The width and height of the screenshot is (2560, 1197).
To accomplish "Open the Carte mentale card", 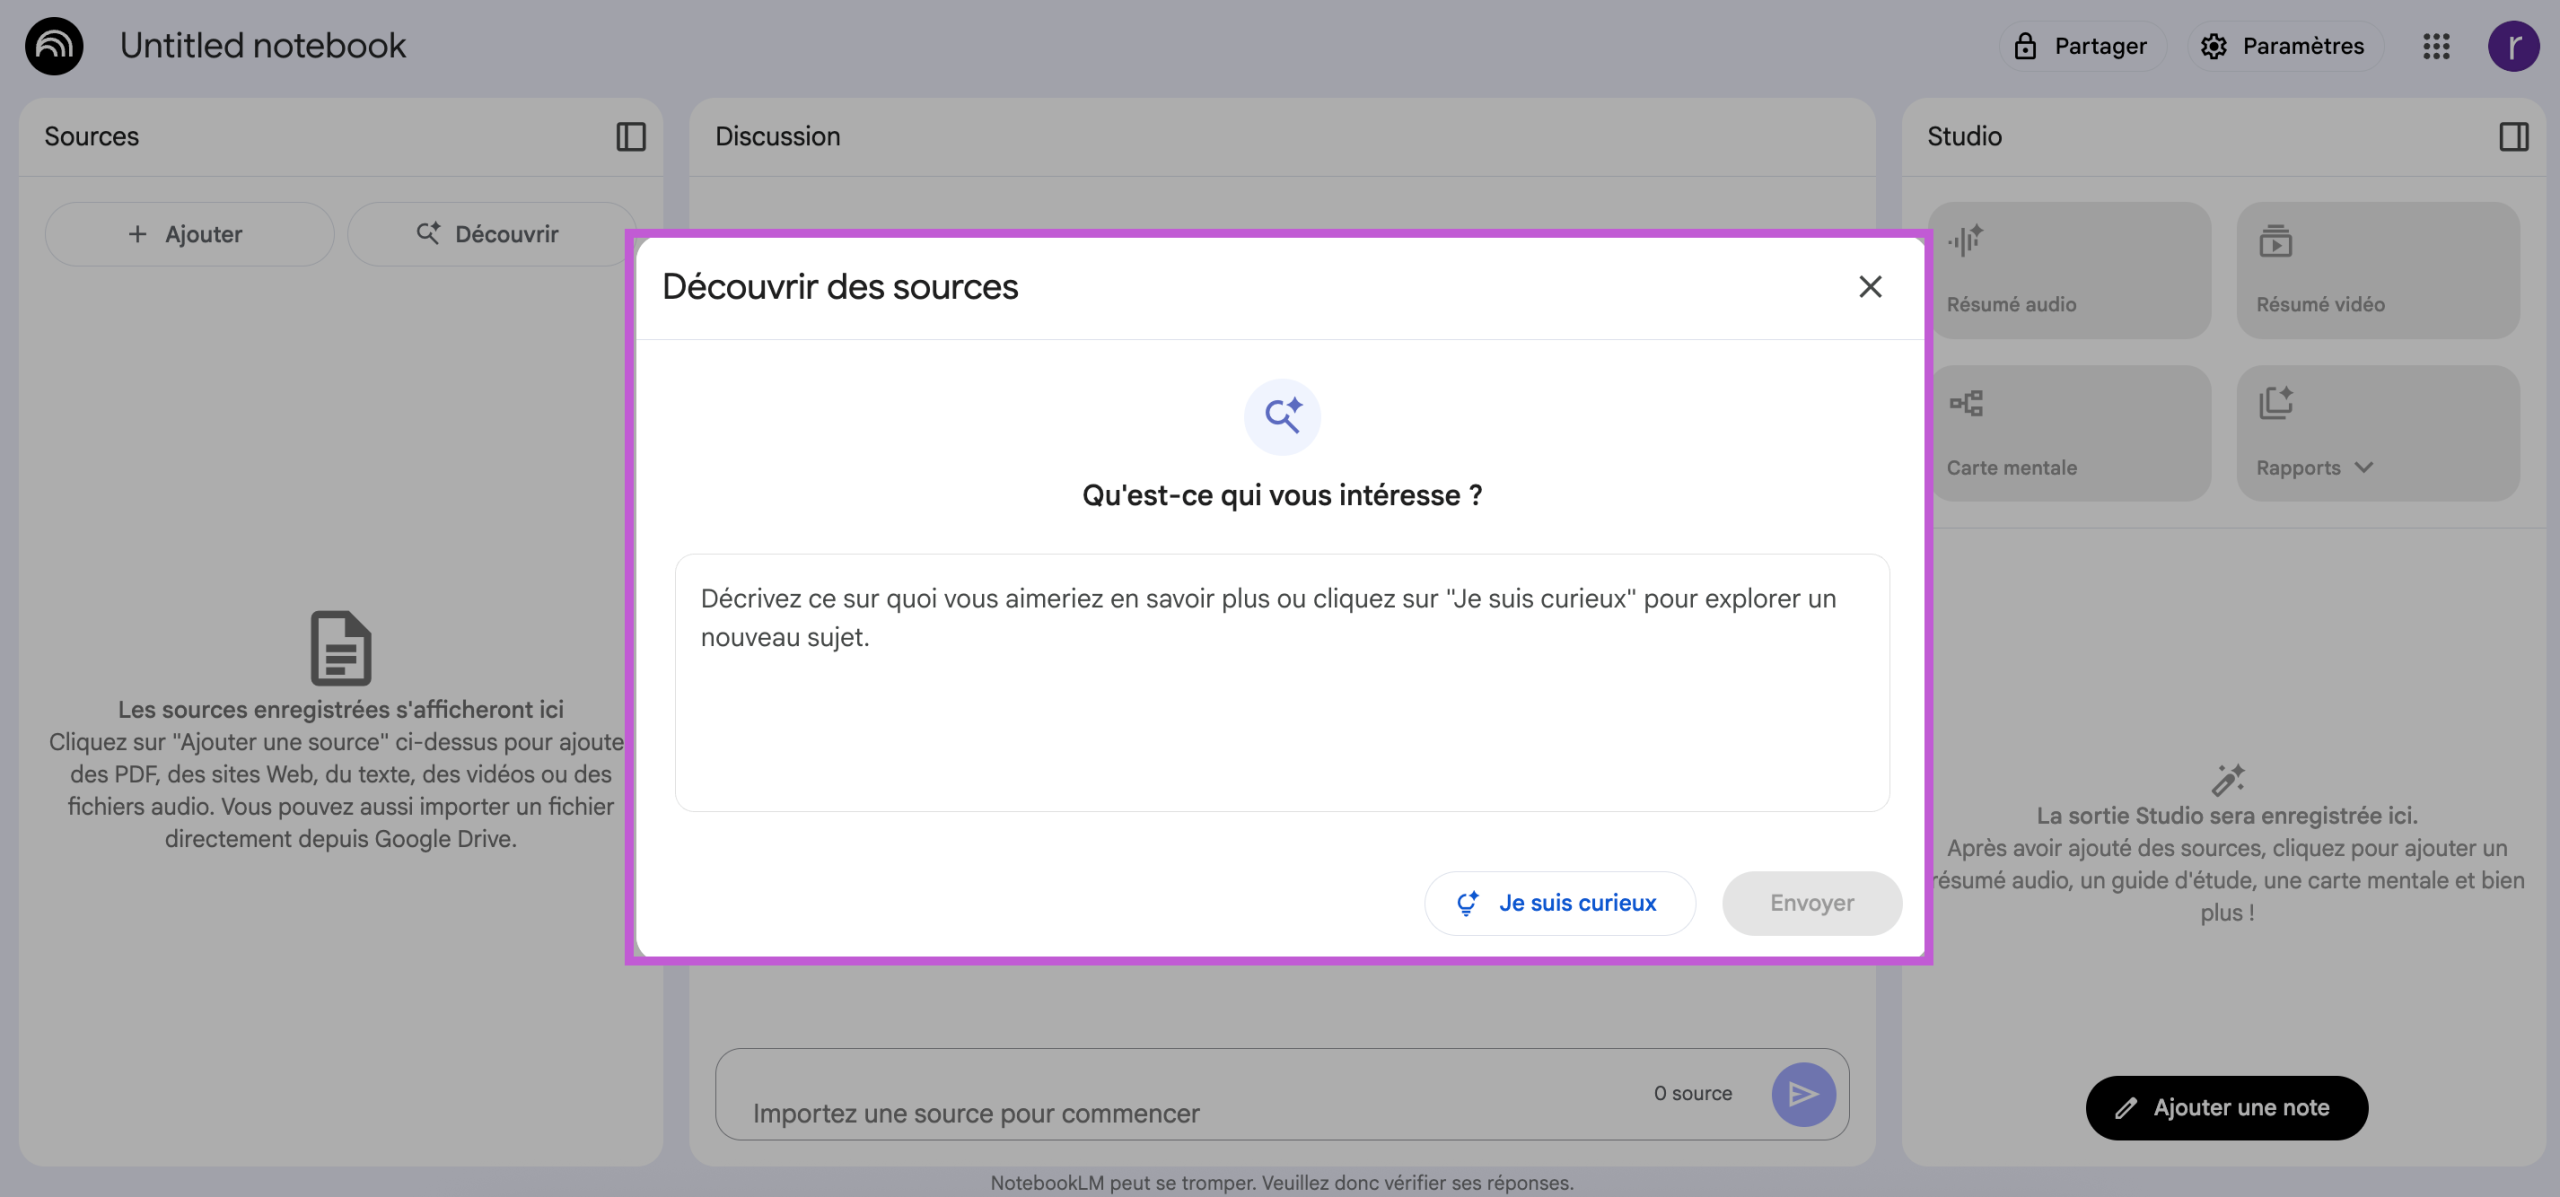I will pos(2068,433).
